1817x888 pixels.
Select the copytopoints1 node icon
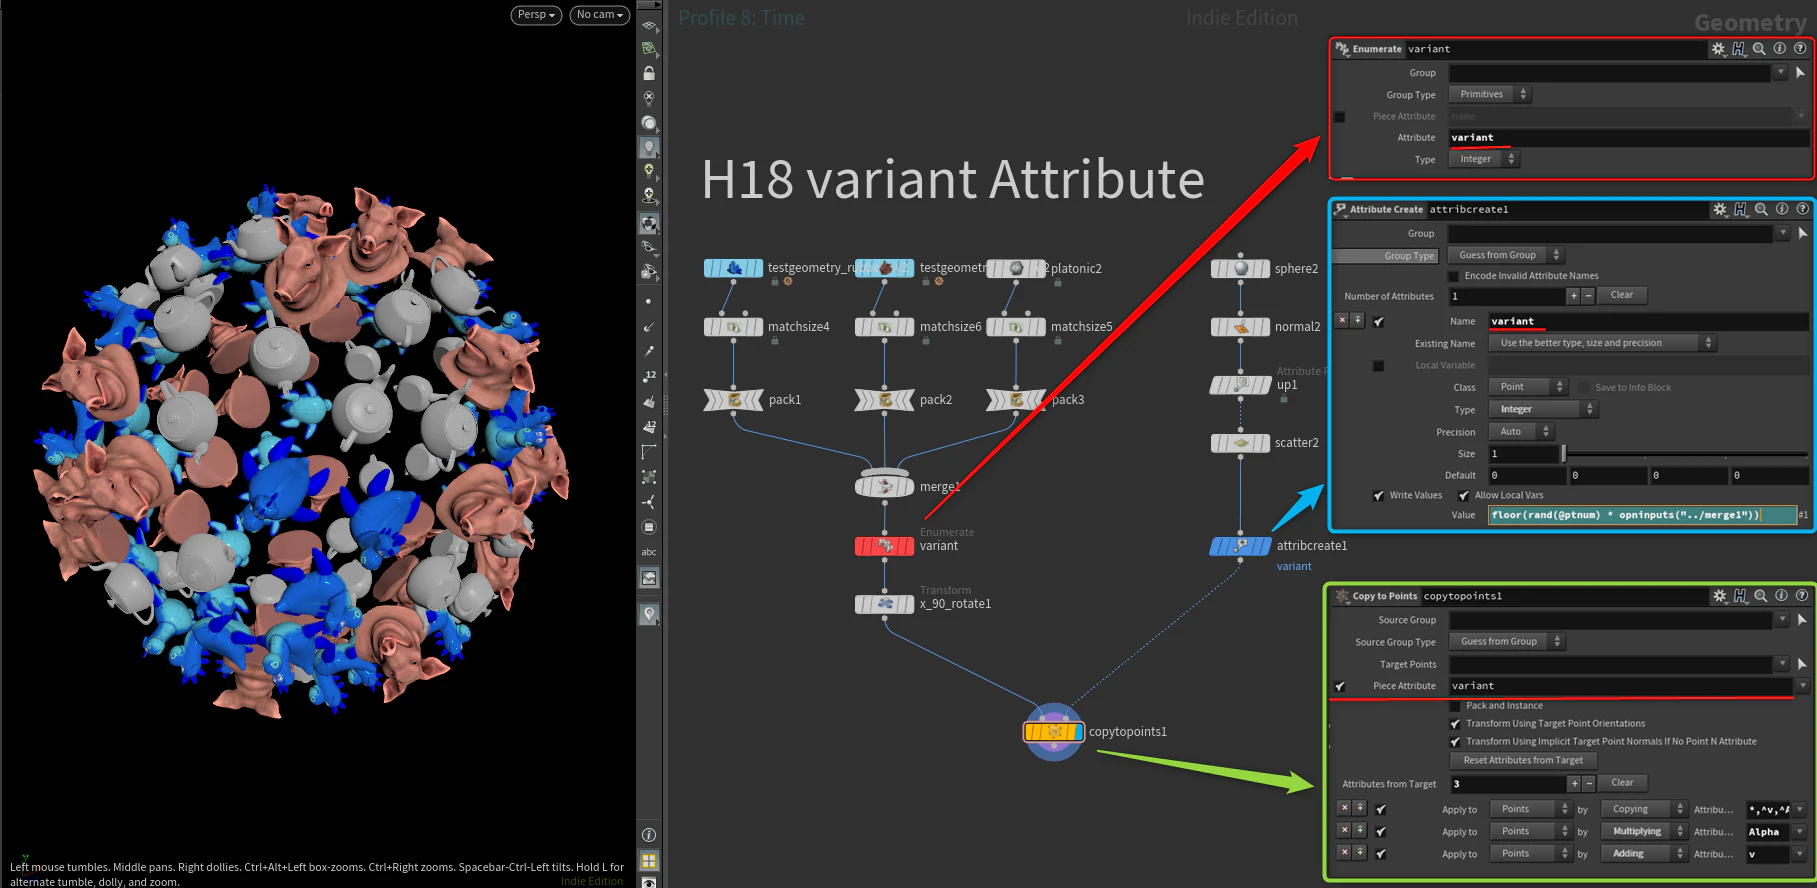tap(1054, 732)
